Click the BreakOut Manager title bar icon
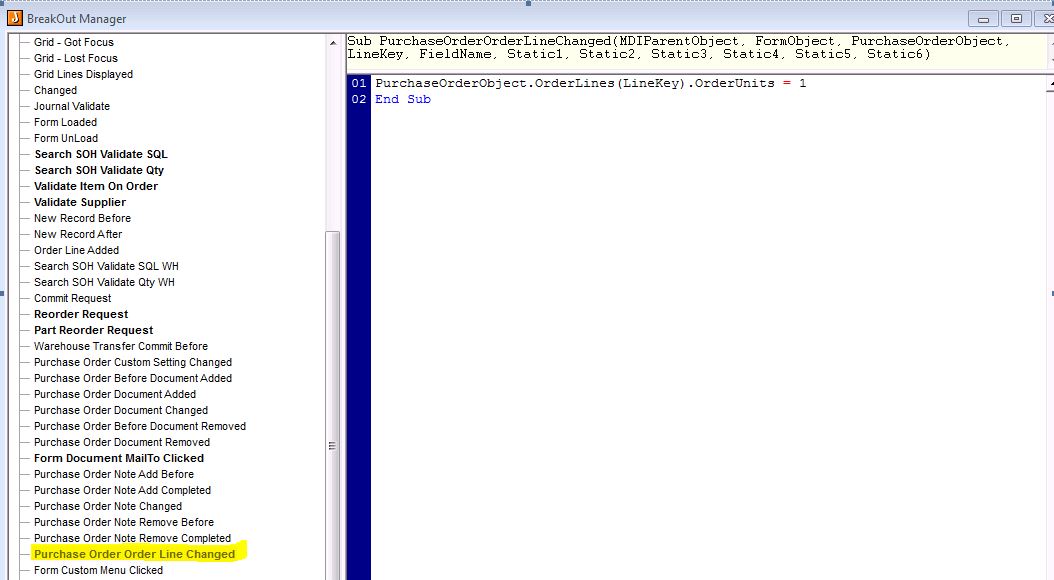Viewport: 1054px width, 580px height. point(15,18)
